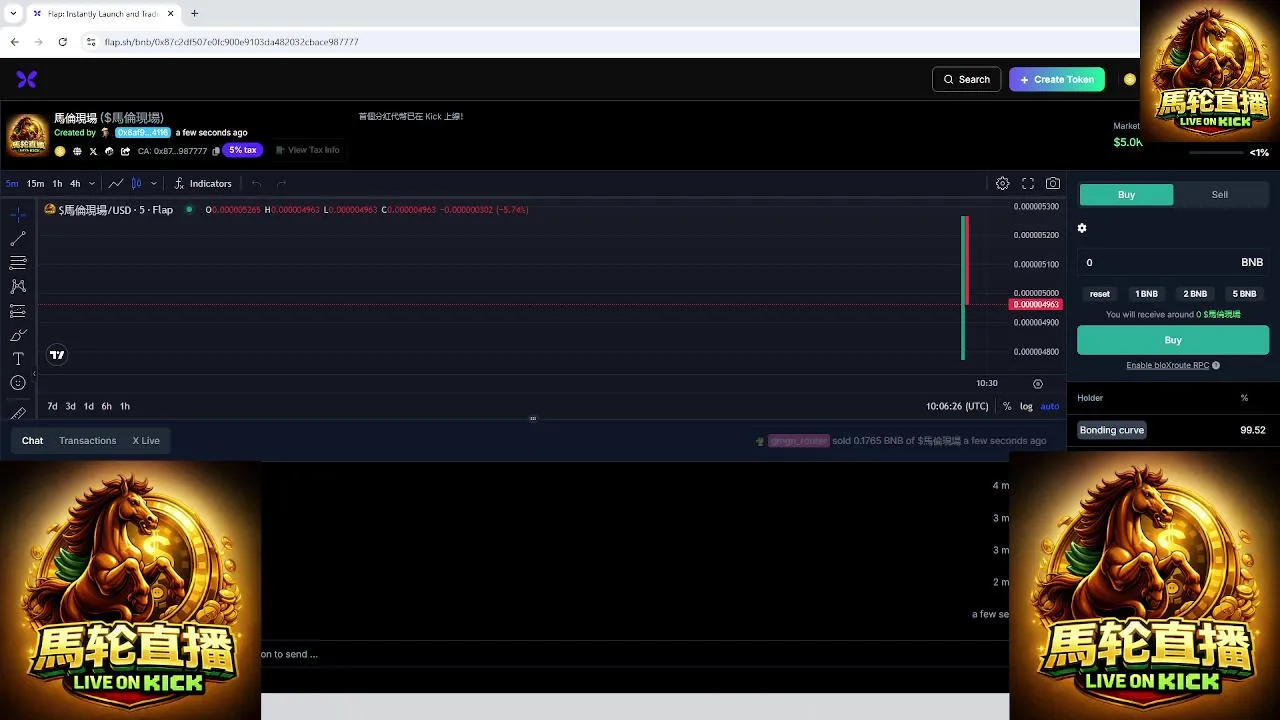Select the trend line drawing tool
The width and height of the screenshot is (1280, 720).
18,239
